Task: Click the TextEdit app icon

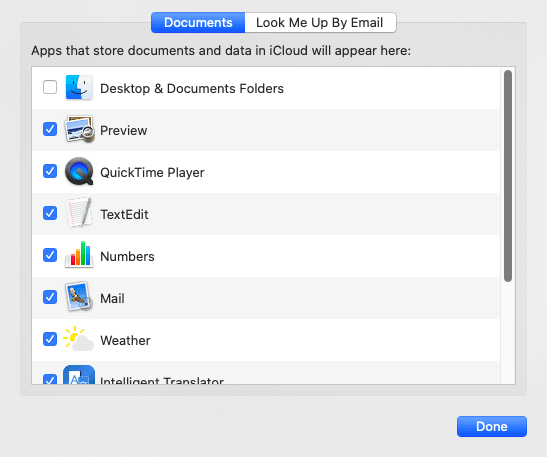Action: (79, 213)
